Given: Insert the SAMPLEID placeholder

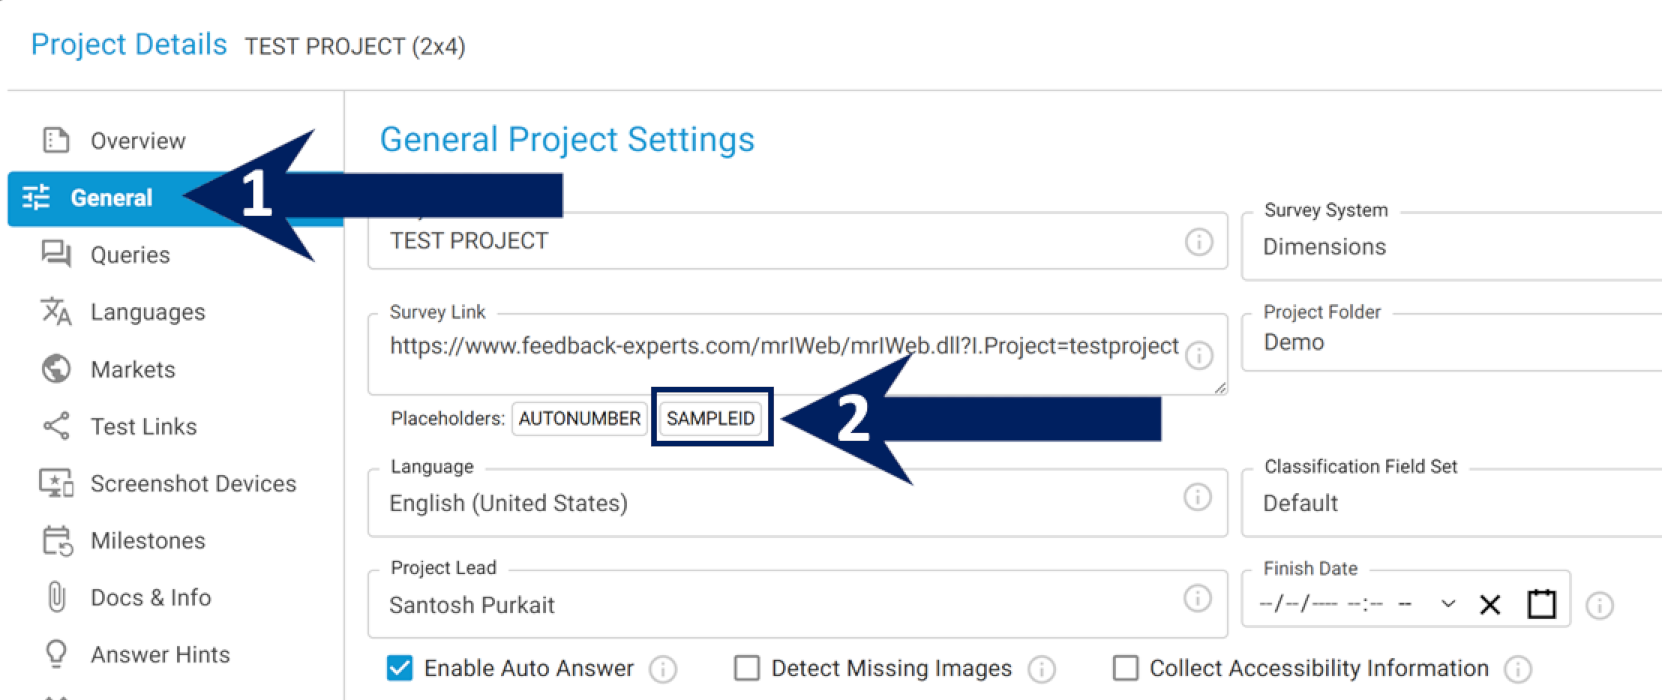Looking at the screenshot, I should (711, 418).
